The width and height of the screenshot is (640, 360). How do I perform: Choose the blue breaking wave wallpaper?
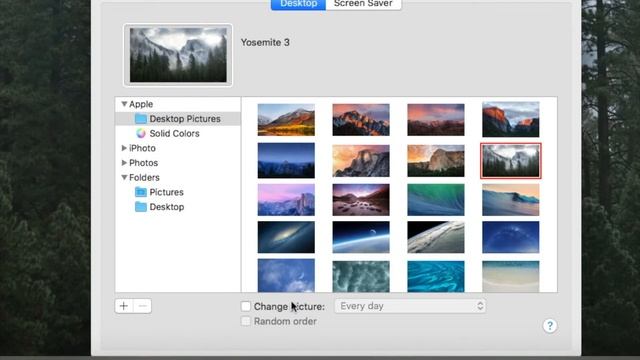point(511,200)
